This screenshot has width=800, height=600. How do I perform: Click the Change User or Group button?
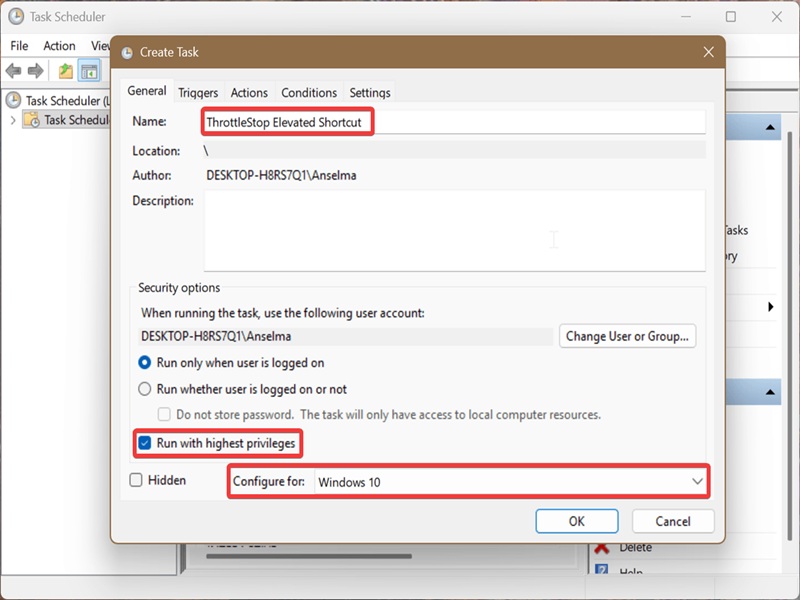click(x=628, y=336)
